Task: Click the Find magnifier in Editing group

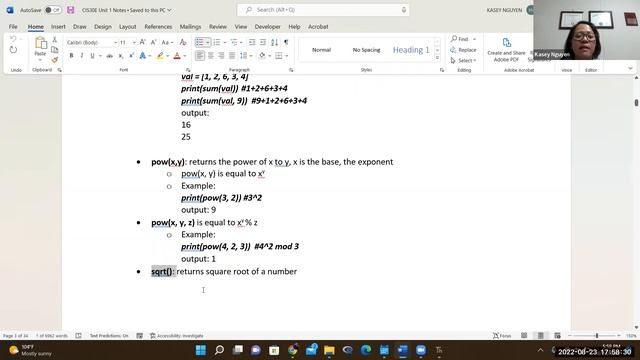Action: [460, 39]
